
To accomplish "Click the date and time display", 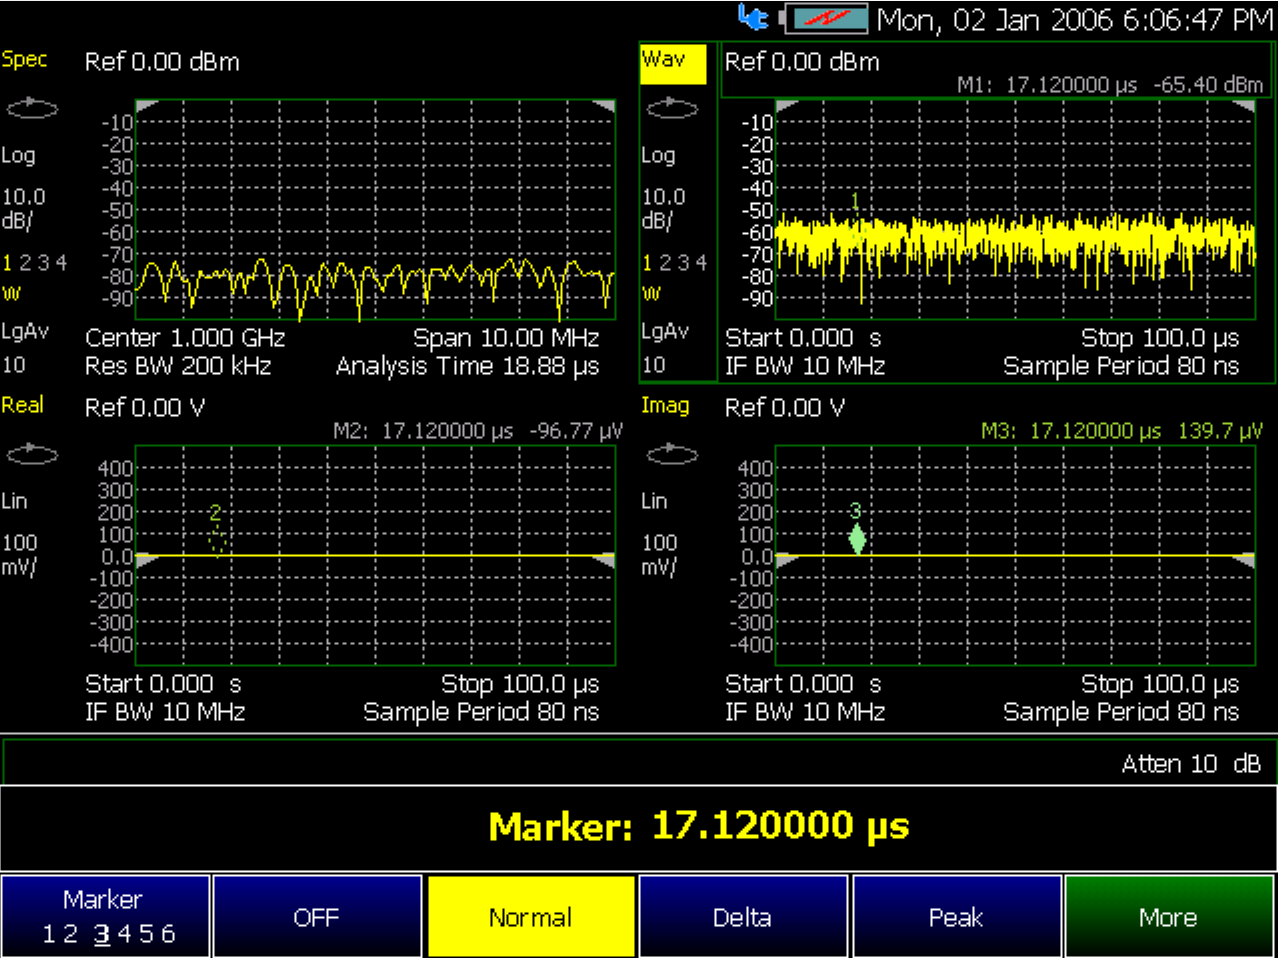I will (1075, 20).
